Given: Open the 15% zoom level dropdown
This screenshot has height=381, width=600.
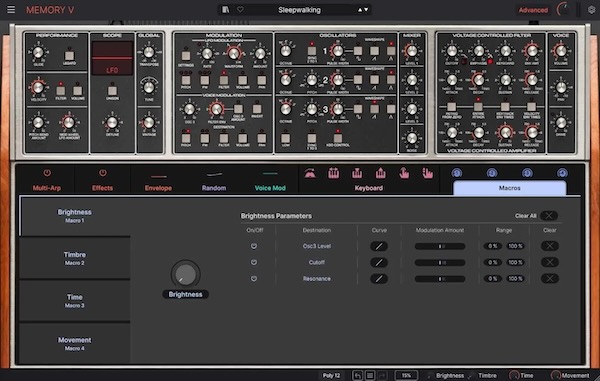Looking at the screenshot, I should (406, 376).
